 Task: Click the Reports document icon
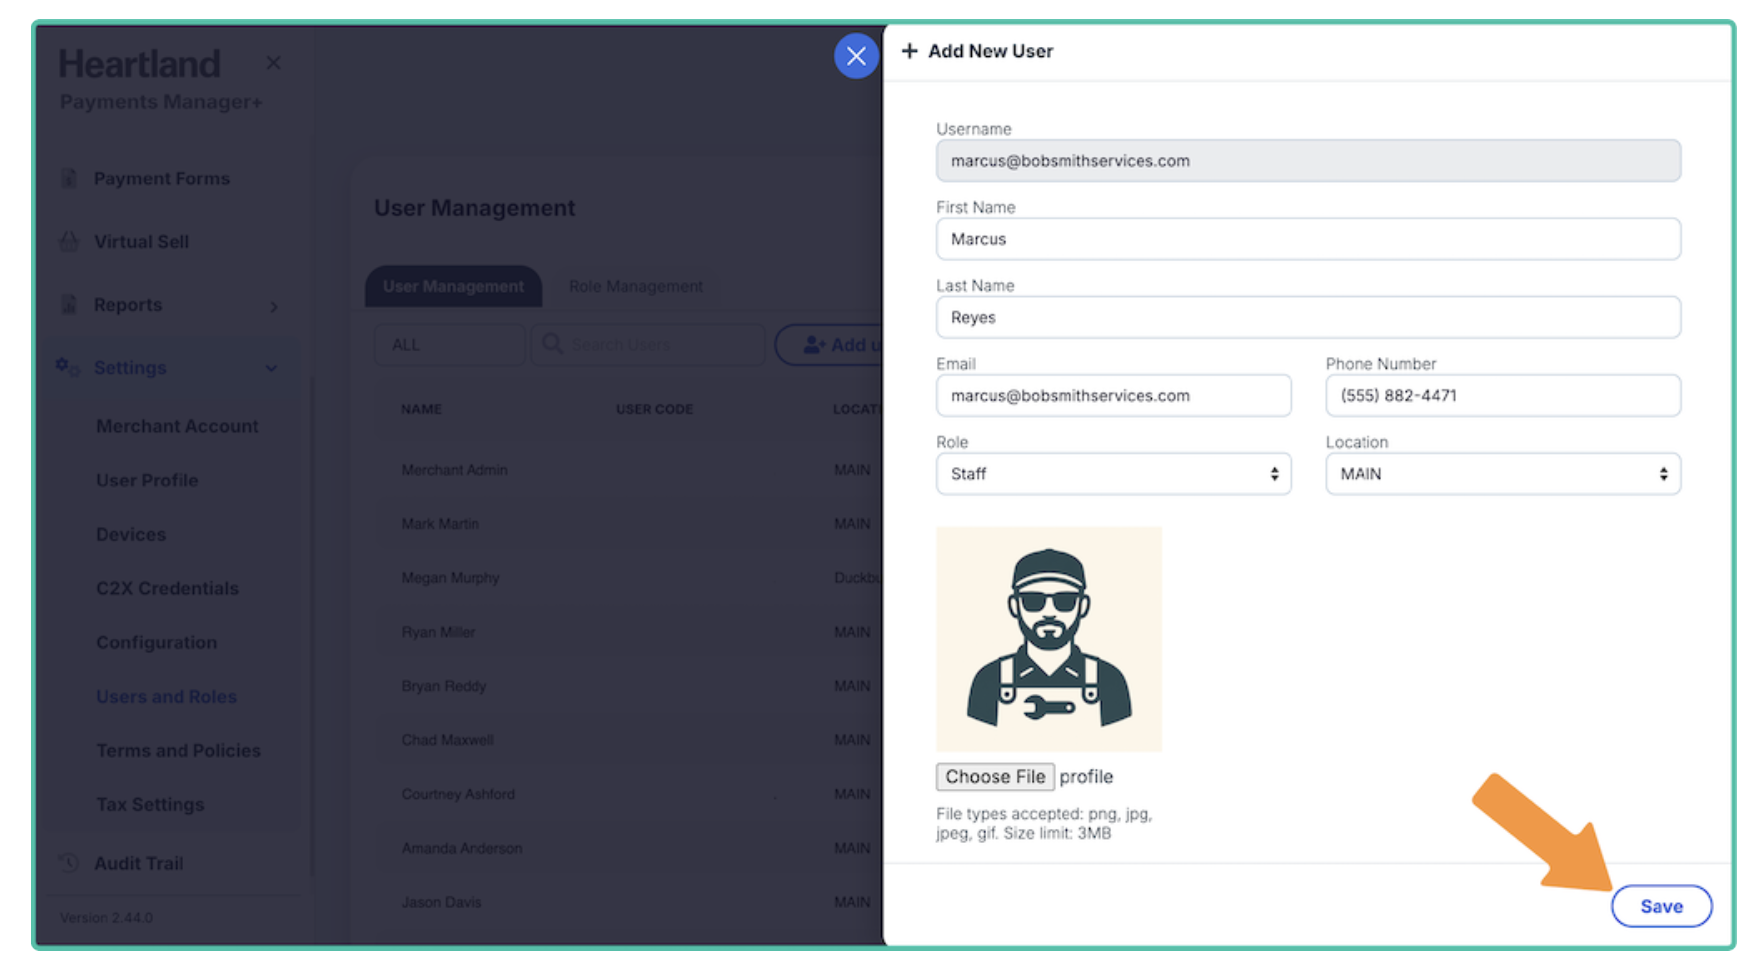tap(69, 304)
